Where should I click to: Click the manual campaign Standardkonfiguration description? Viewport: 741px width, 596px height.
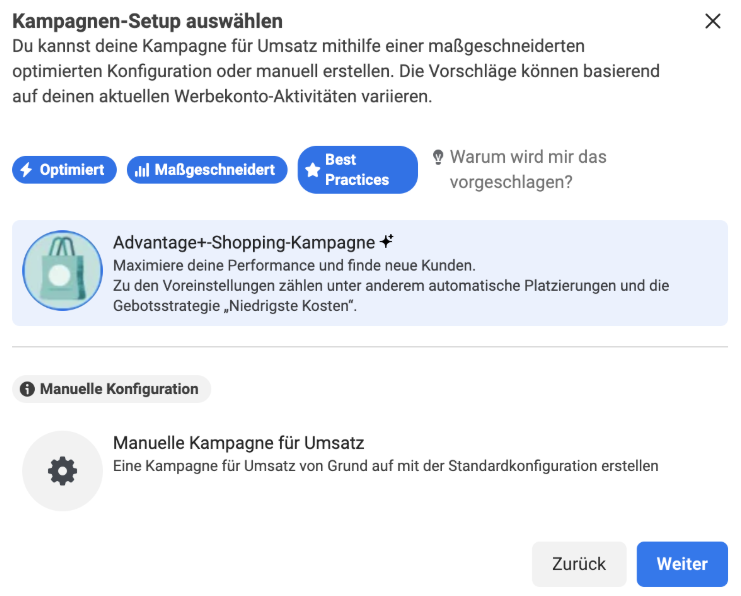point(385,466)
